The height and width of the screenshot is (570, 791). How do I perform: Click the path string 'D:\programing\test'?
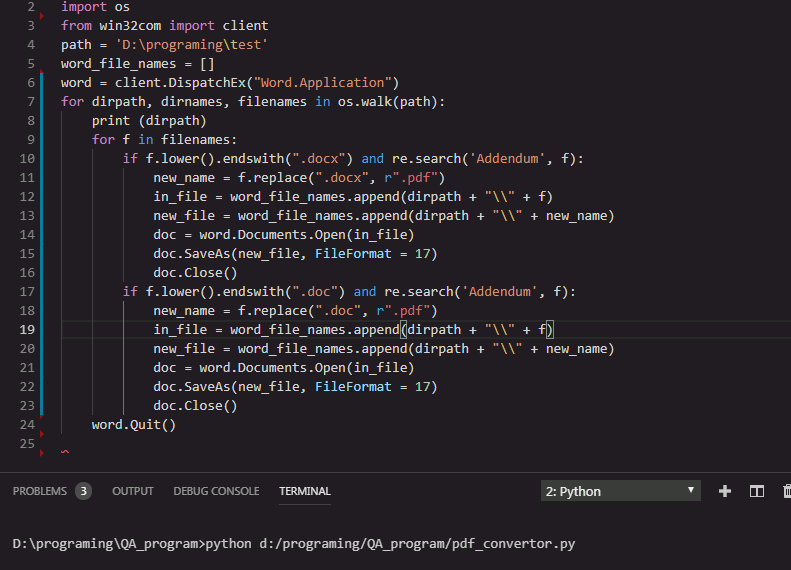pyautogui.click(x=192, y=45)
